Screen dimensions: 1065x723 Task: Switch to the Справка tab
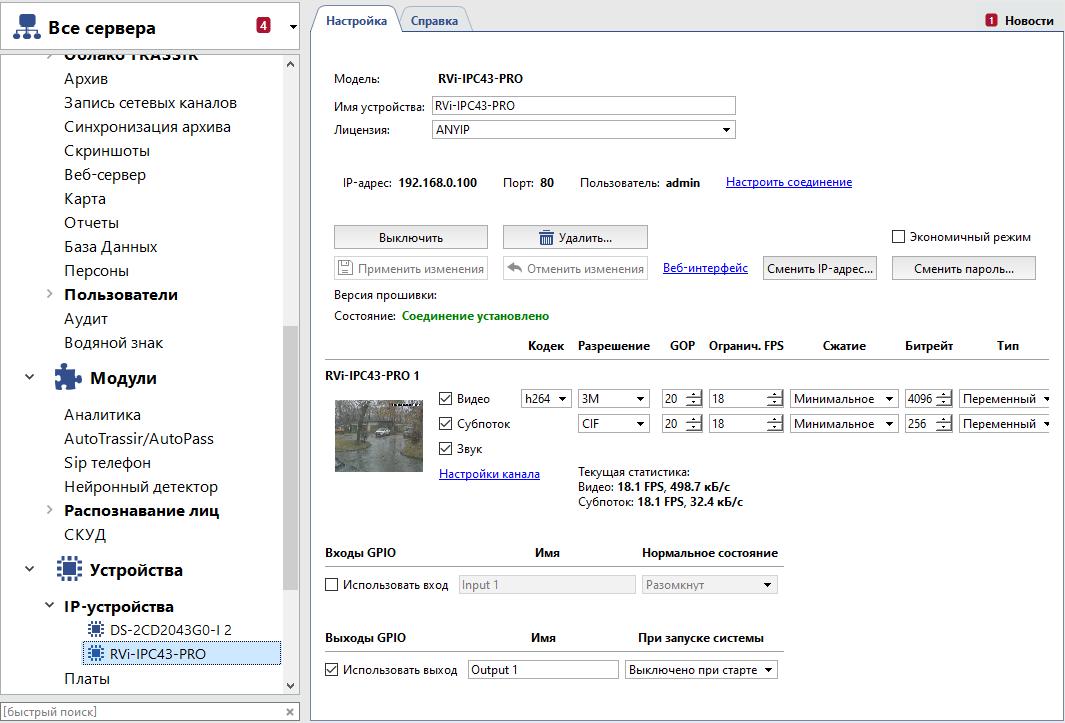pyautogui.click(x=434, y=20)
